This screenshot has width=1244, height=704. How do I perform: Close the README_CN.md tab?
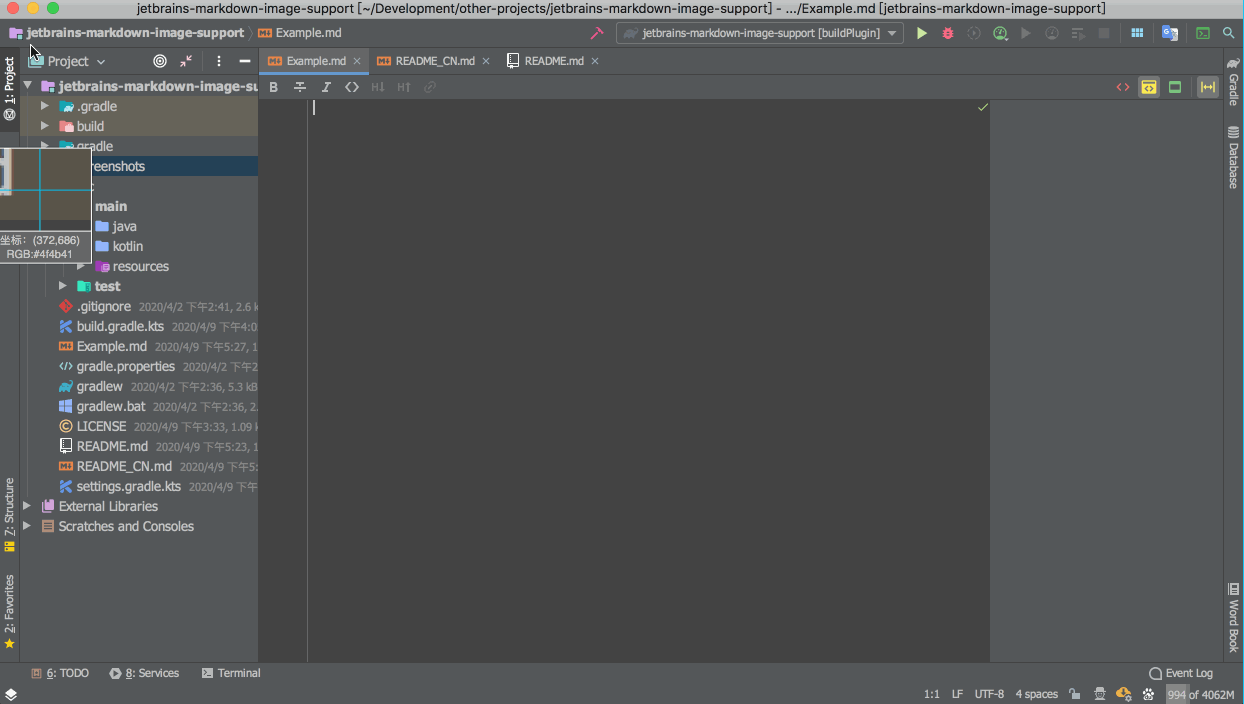(486, 61)
